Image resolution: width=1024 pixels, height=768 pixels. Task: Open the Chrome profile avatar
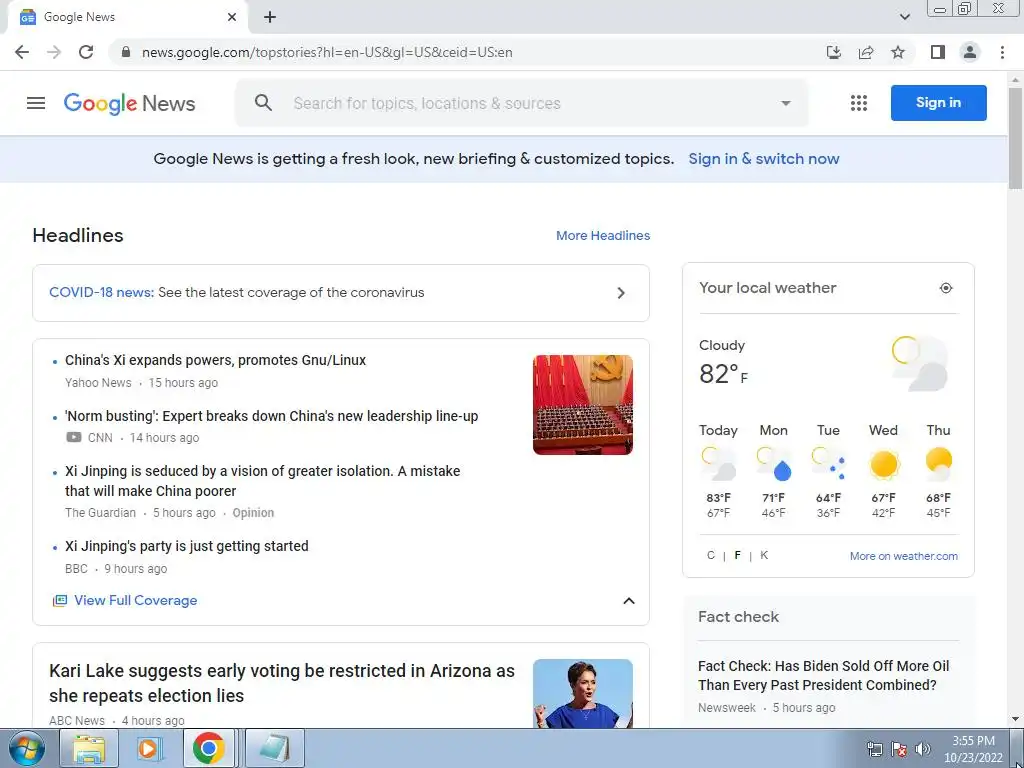pyautogui.click(x=970, y=52)
